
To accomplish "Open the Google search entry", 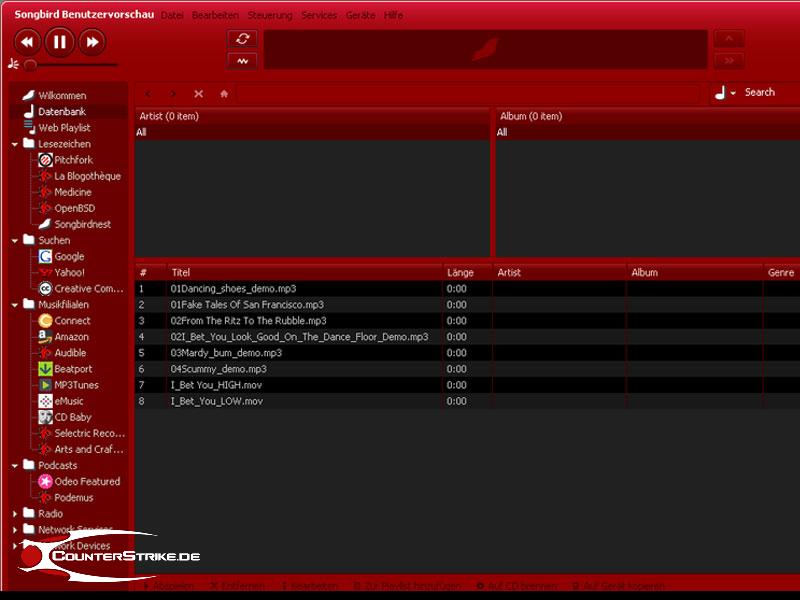I will click(x=69, y=257).
